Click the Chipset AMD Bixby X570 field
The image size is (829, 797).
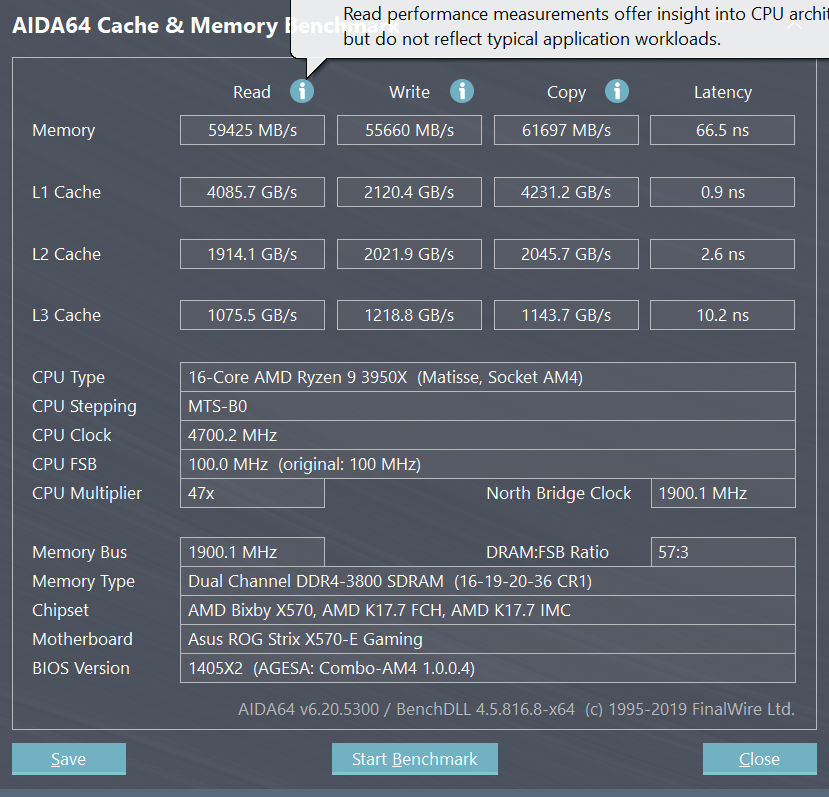point(487,610)
